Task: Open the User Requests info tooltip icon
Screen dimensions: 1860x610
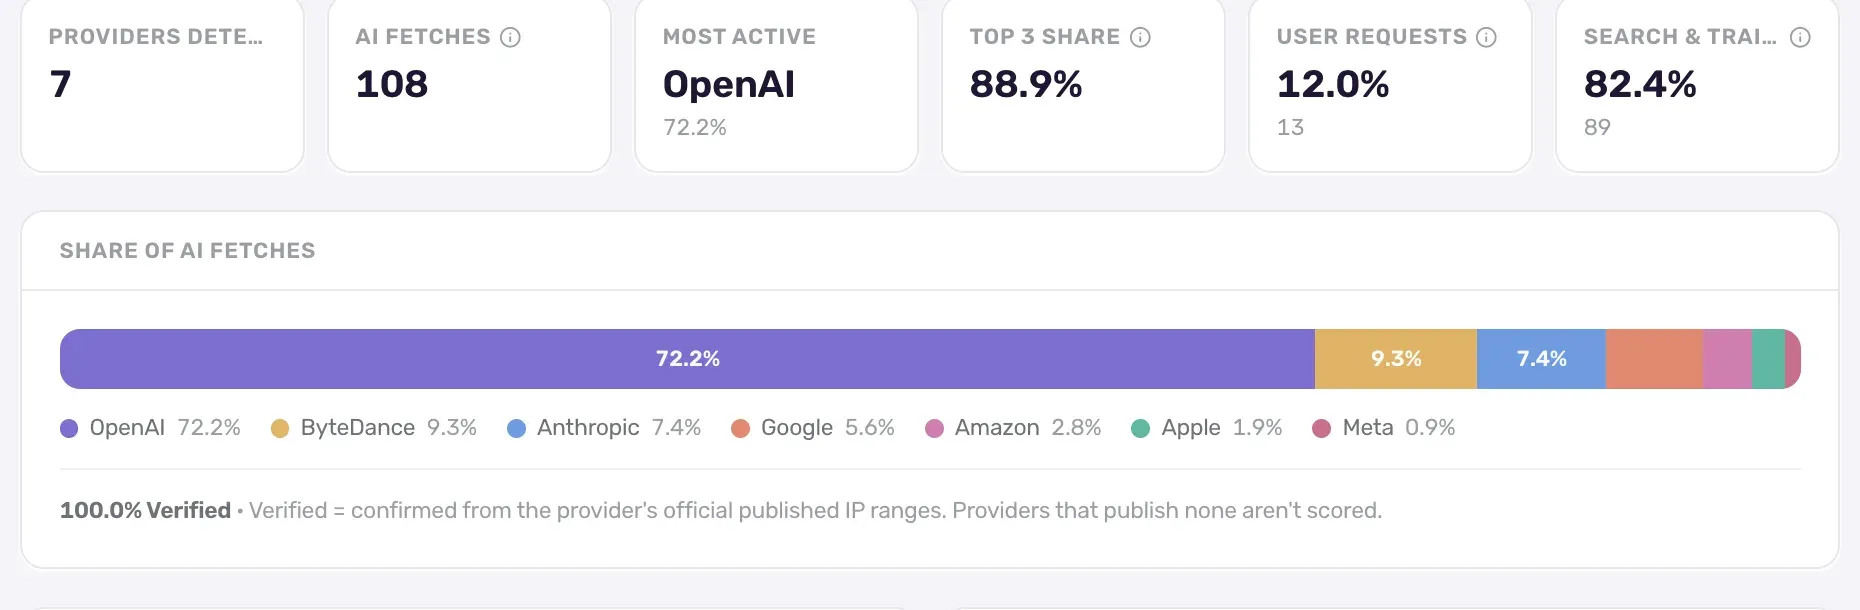Action: coord(1486,38)
